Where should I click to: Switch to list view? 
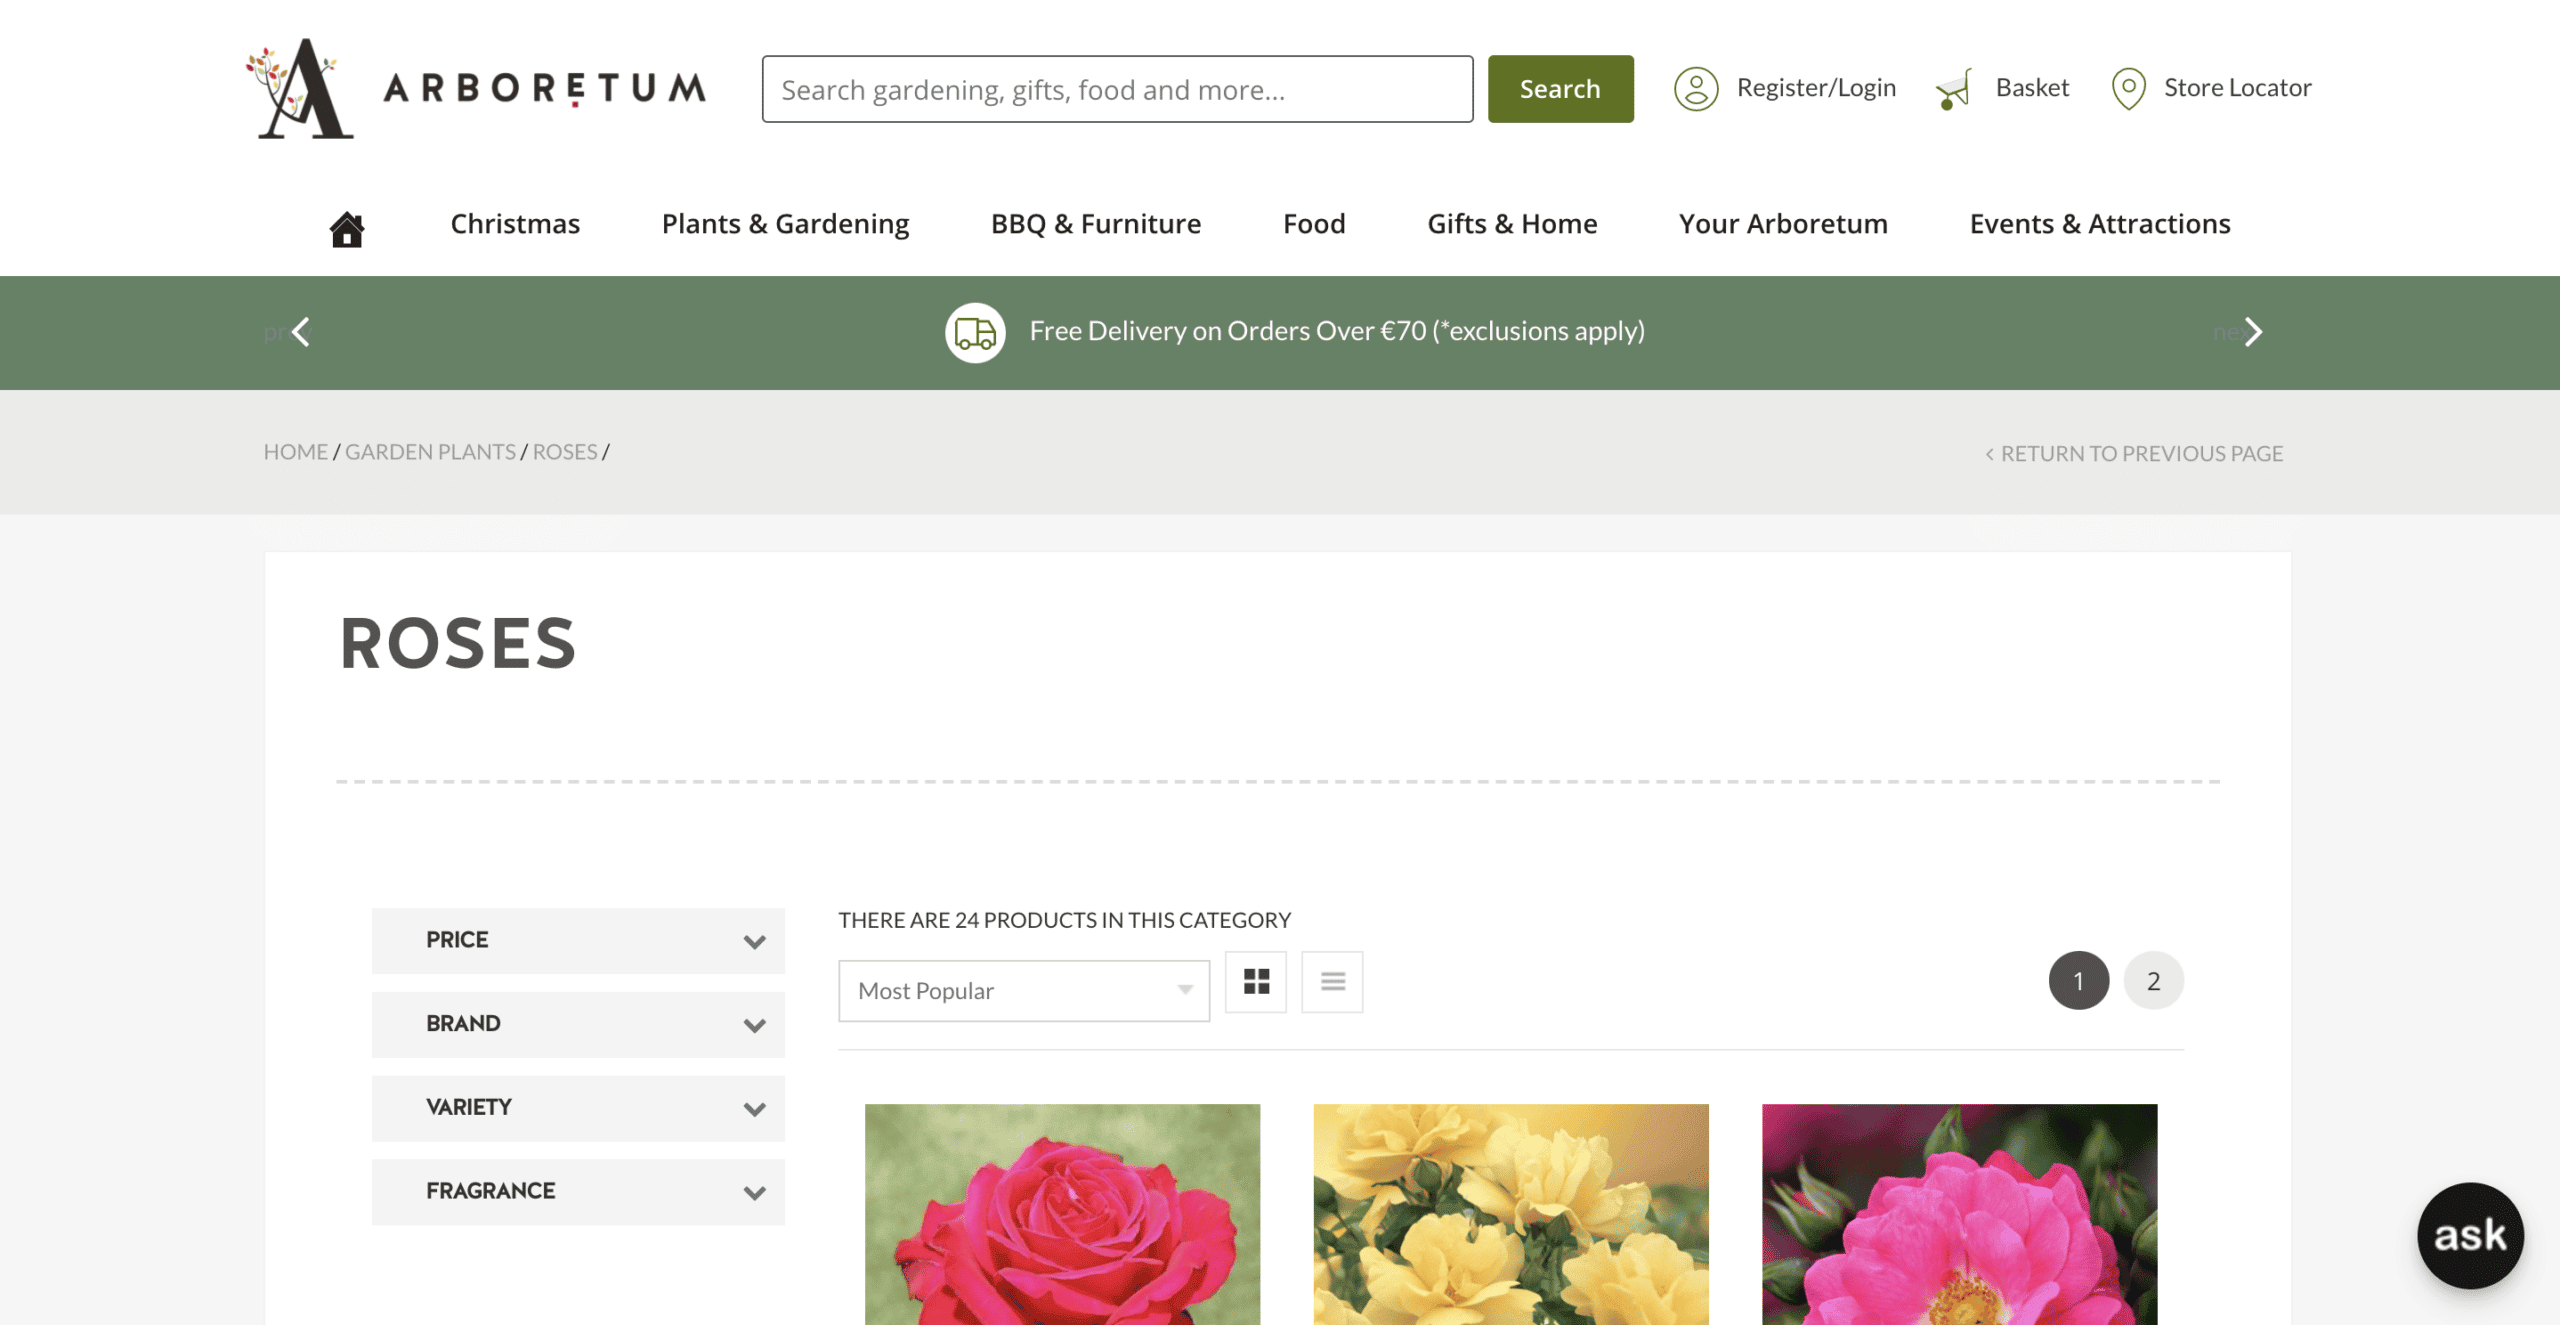point(1332,981)
